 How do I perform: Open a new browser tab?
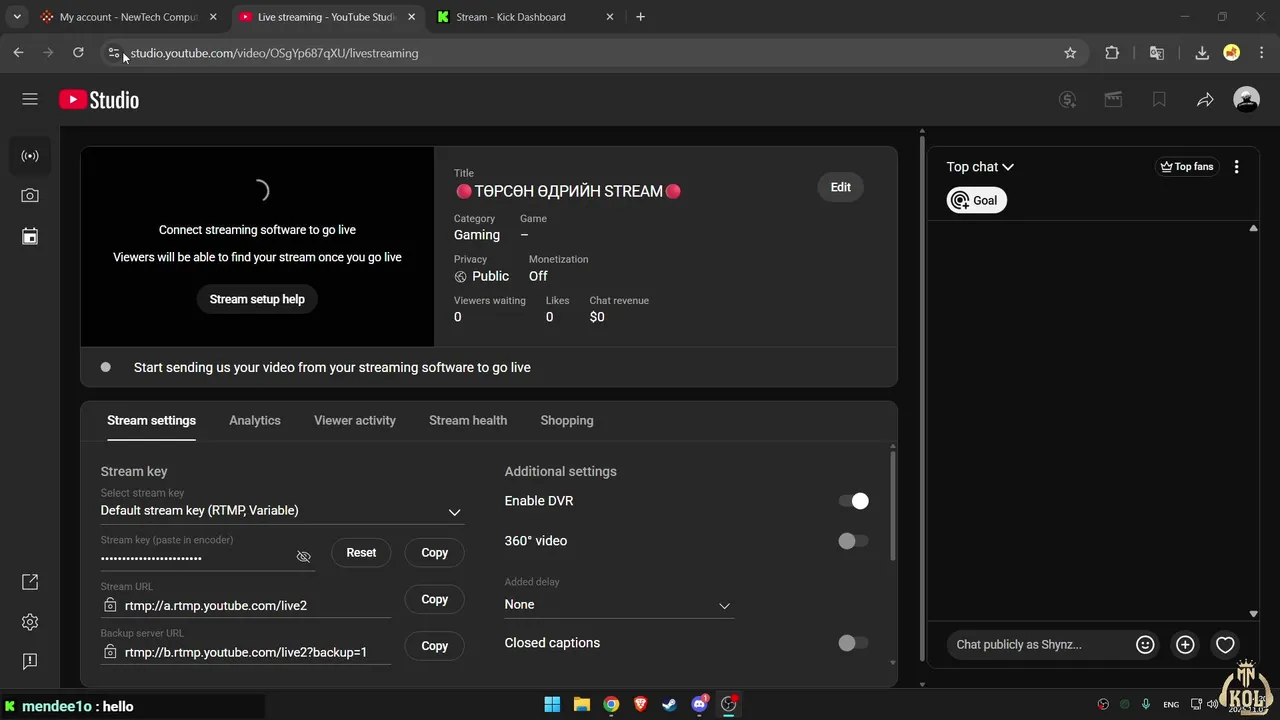point(640,17)
